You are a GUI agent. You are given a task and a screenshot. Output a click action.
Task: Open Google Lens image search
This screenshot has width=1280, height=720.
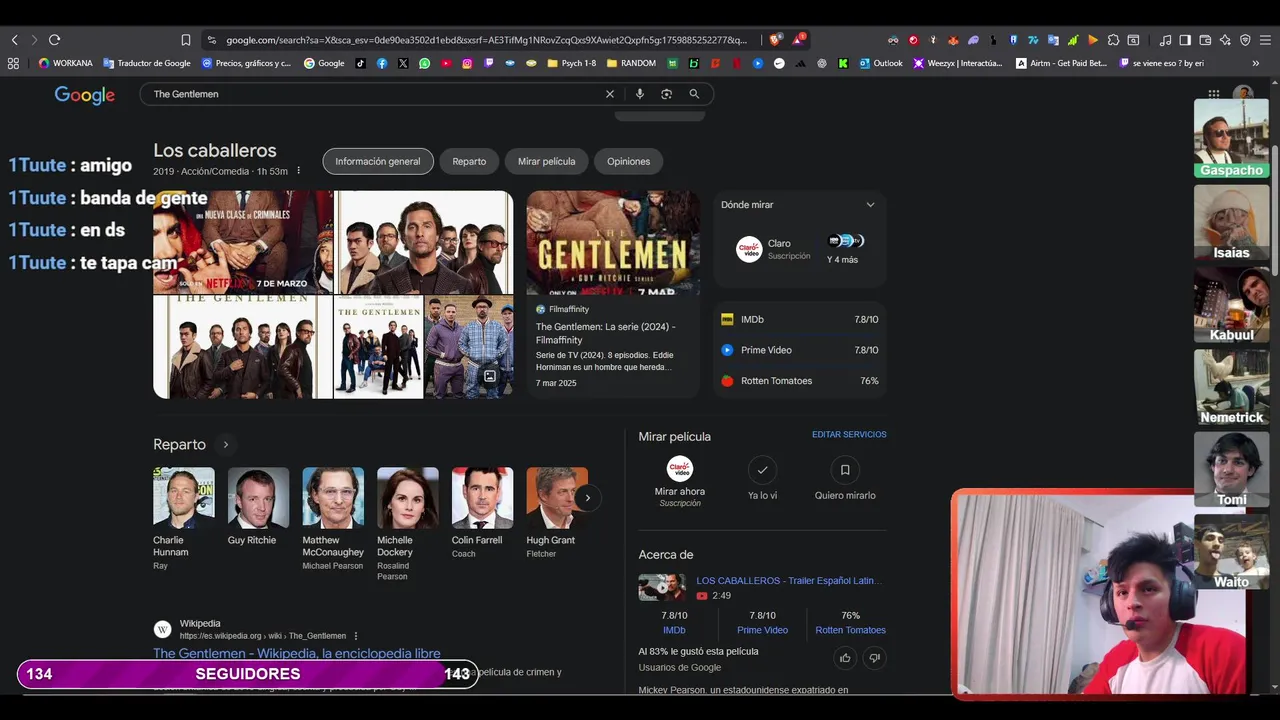pyautogui.click(x=666, y=94)
